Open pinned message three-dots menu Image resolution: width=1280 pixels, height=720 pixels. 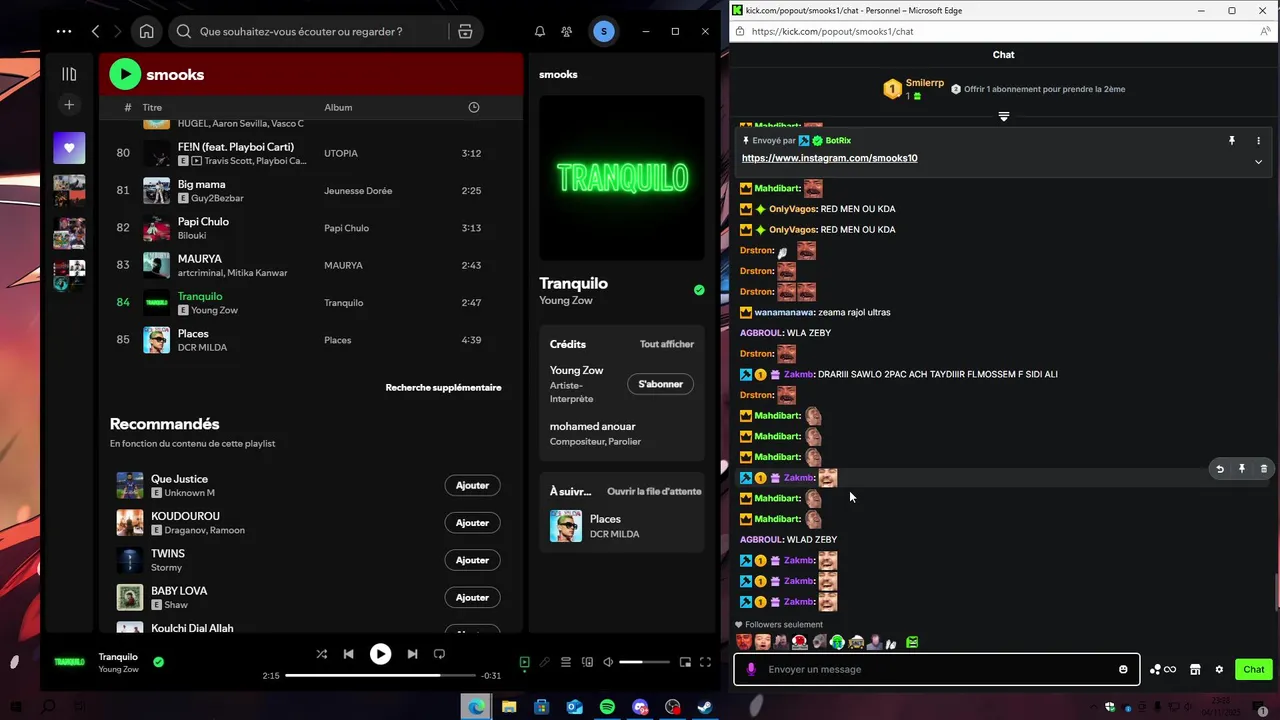[1258, 141]
